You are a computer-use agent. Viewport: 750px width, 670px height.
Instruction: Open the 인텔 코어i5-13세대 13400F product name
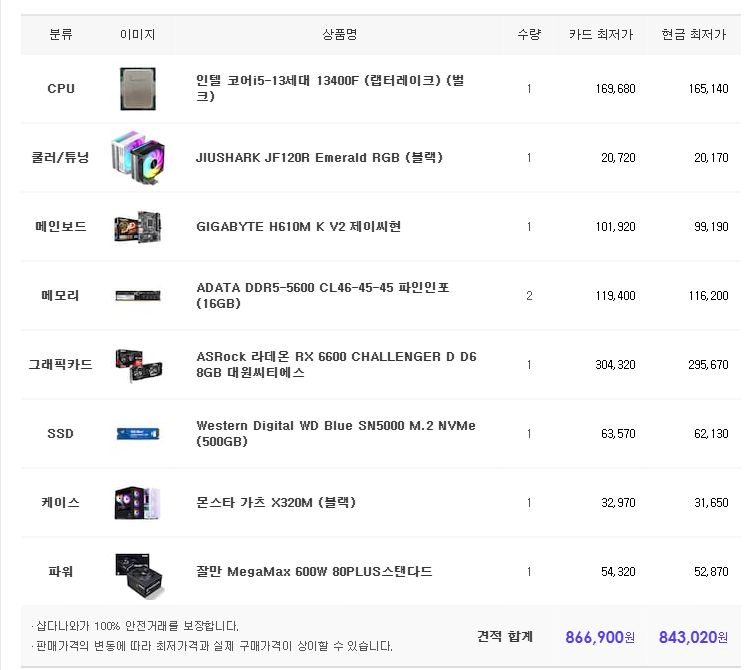point(330,88)
